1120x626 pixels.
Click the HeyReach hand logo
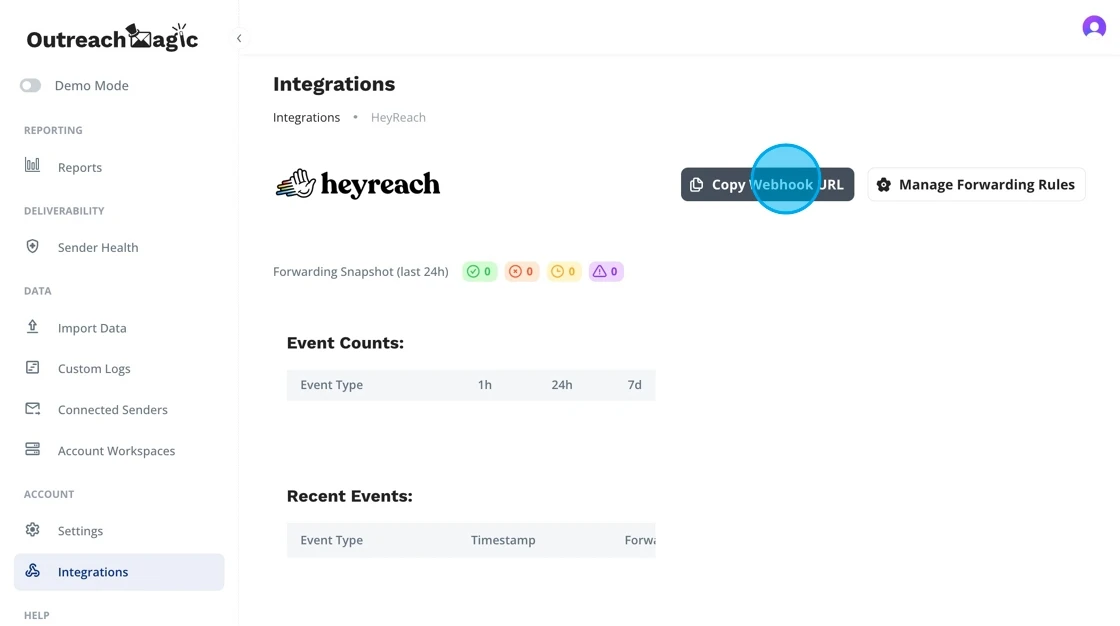(x=295, y=182)
